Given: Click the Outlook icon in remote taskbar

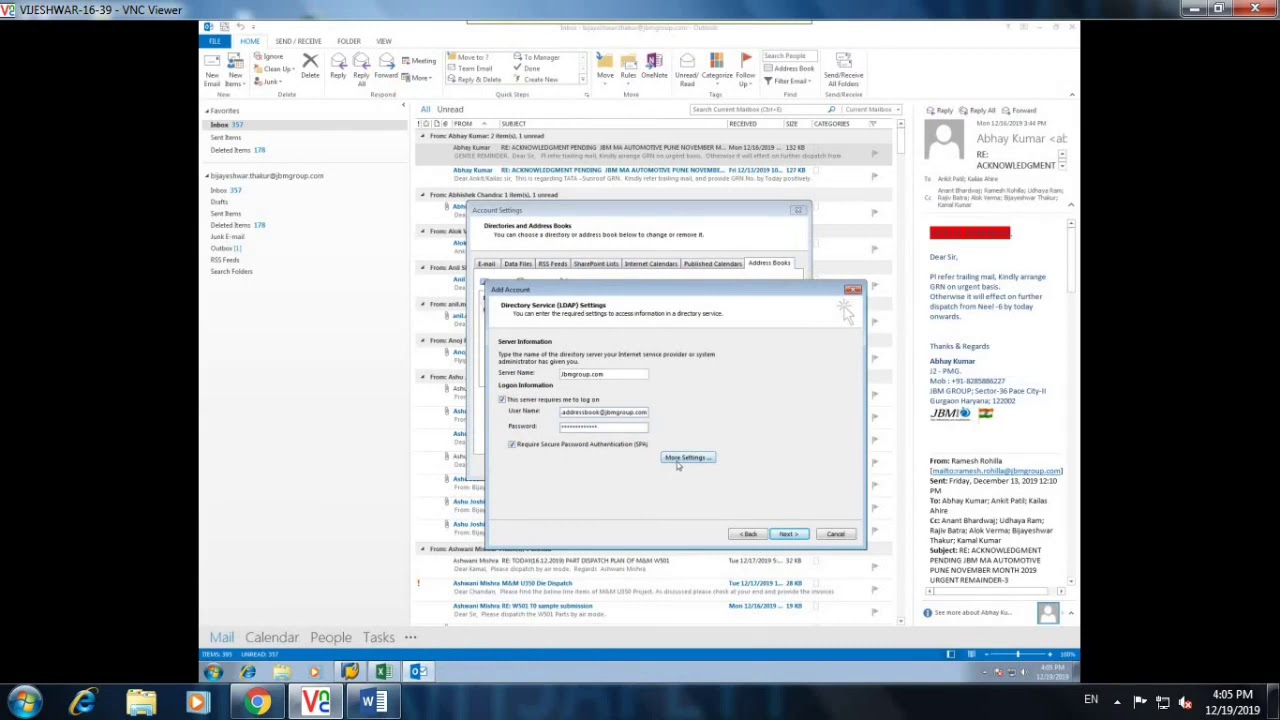Looking at the screenshot, I should tap(418, 672).
